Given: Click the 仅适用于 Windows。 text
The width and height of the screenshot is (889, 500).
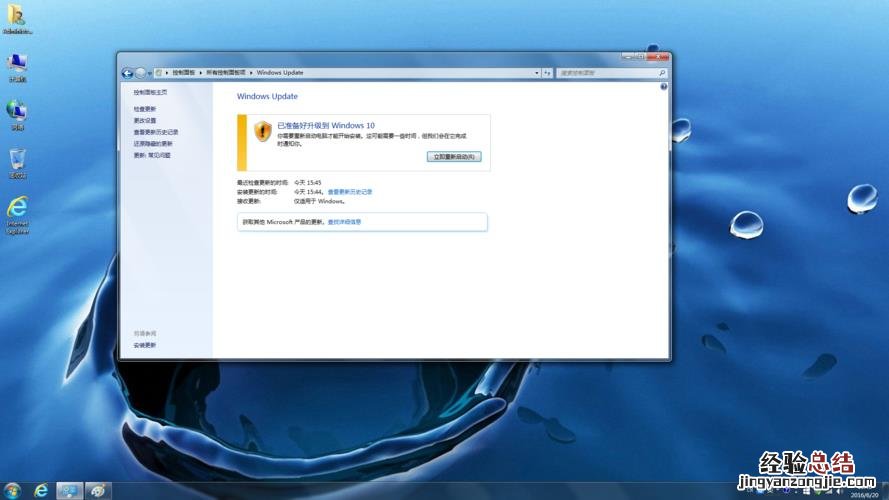Looking at the screenshot, I should click(x=320, y=201).
